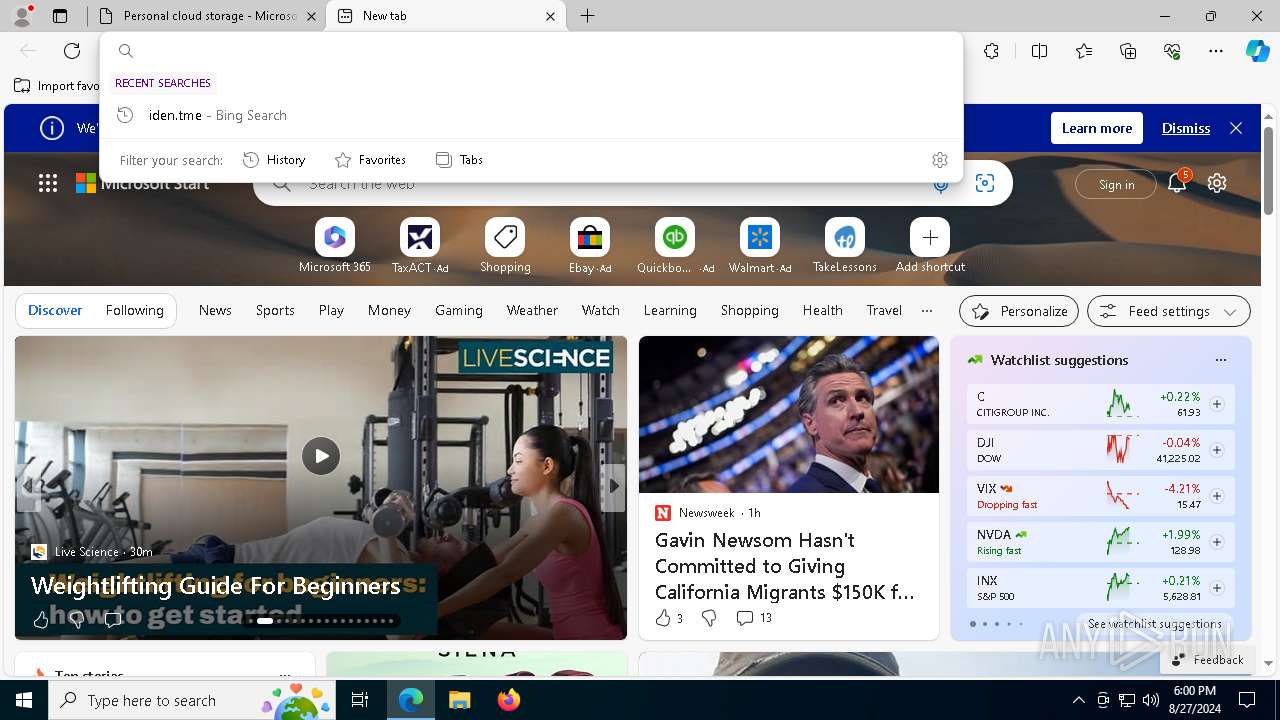Open the Windows Start menu

pyautogui.click(x=24, y=700)
